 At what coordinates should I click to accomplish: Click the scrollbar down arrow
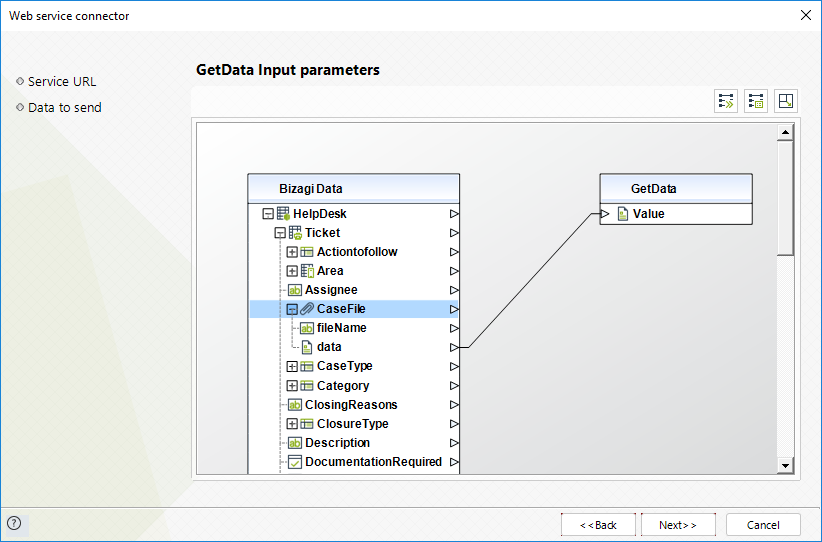tap(785, 465)
